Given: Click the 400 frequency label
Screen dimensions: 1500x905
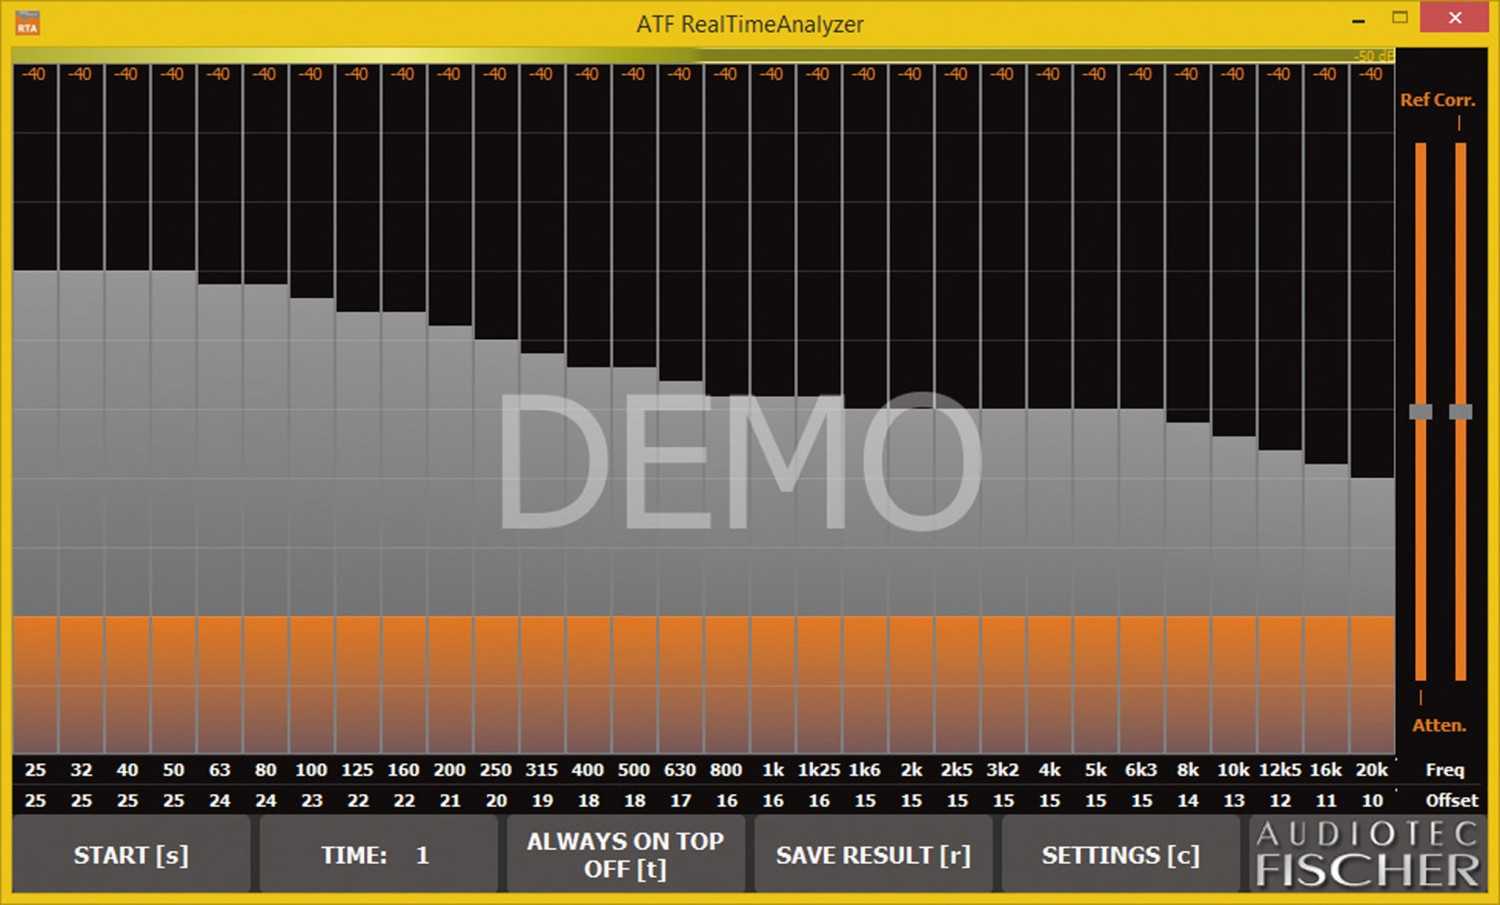Looking at the screenshot, I should click(587, 770).
